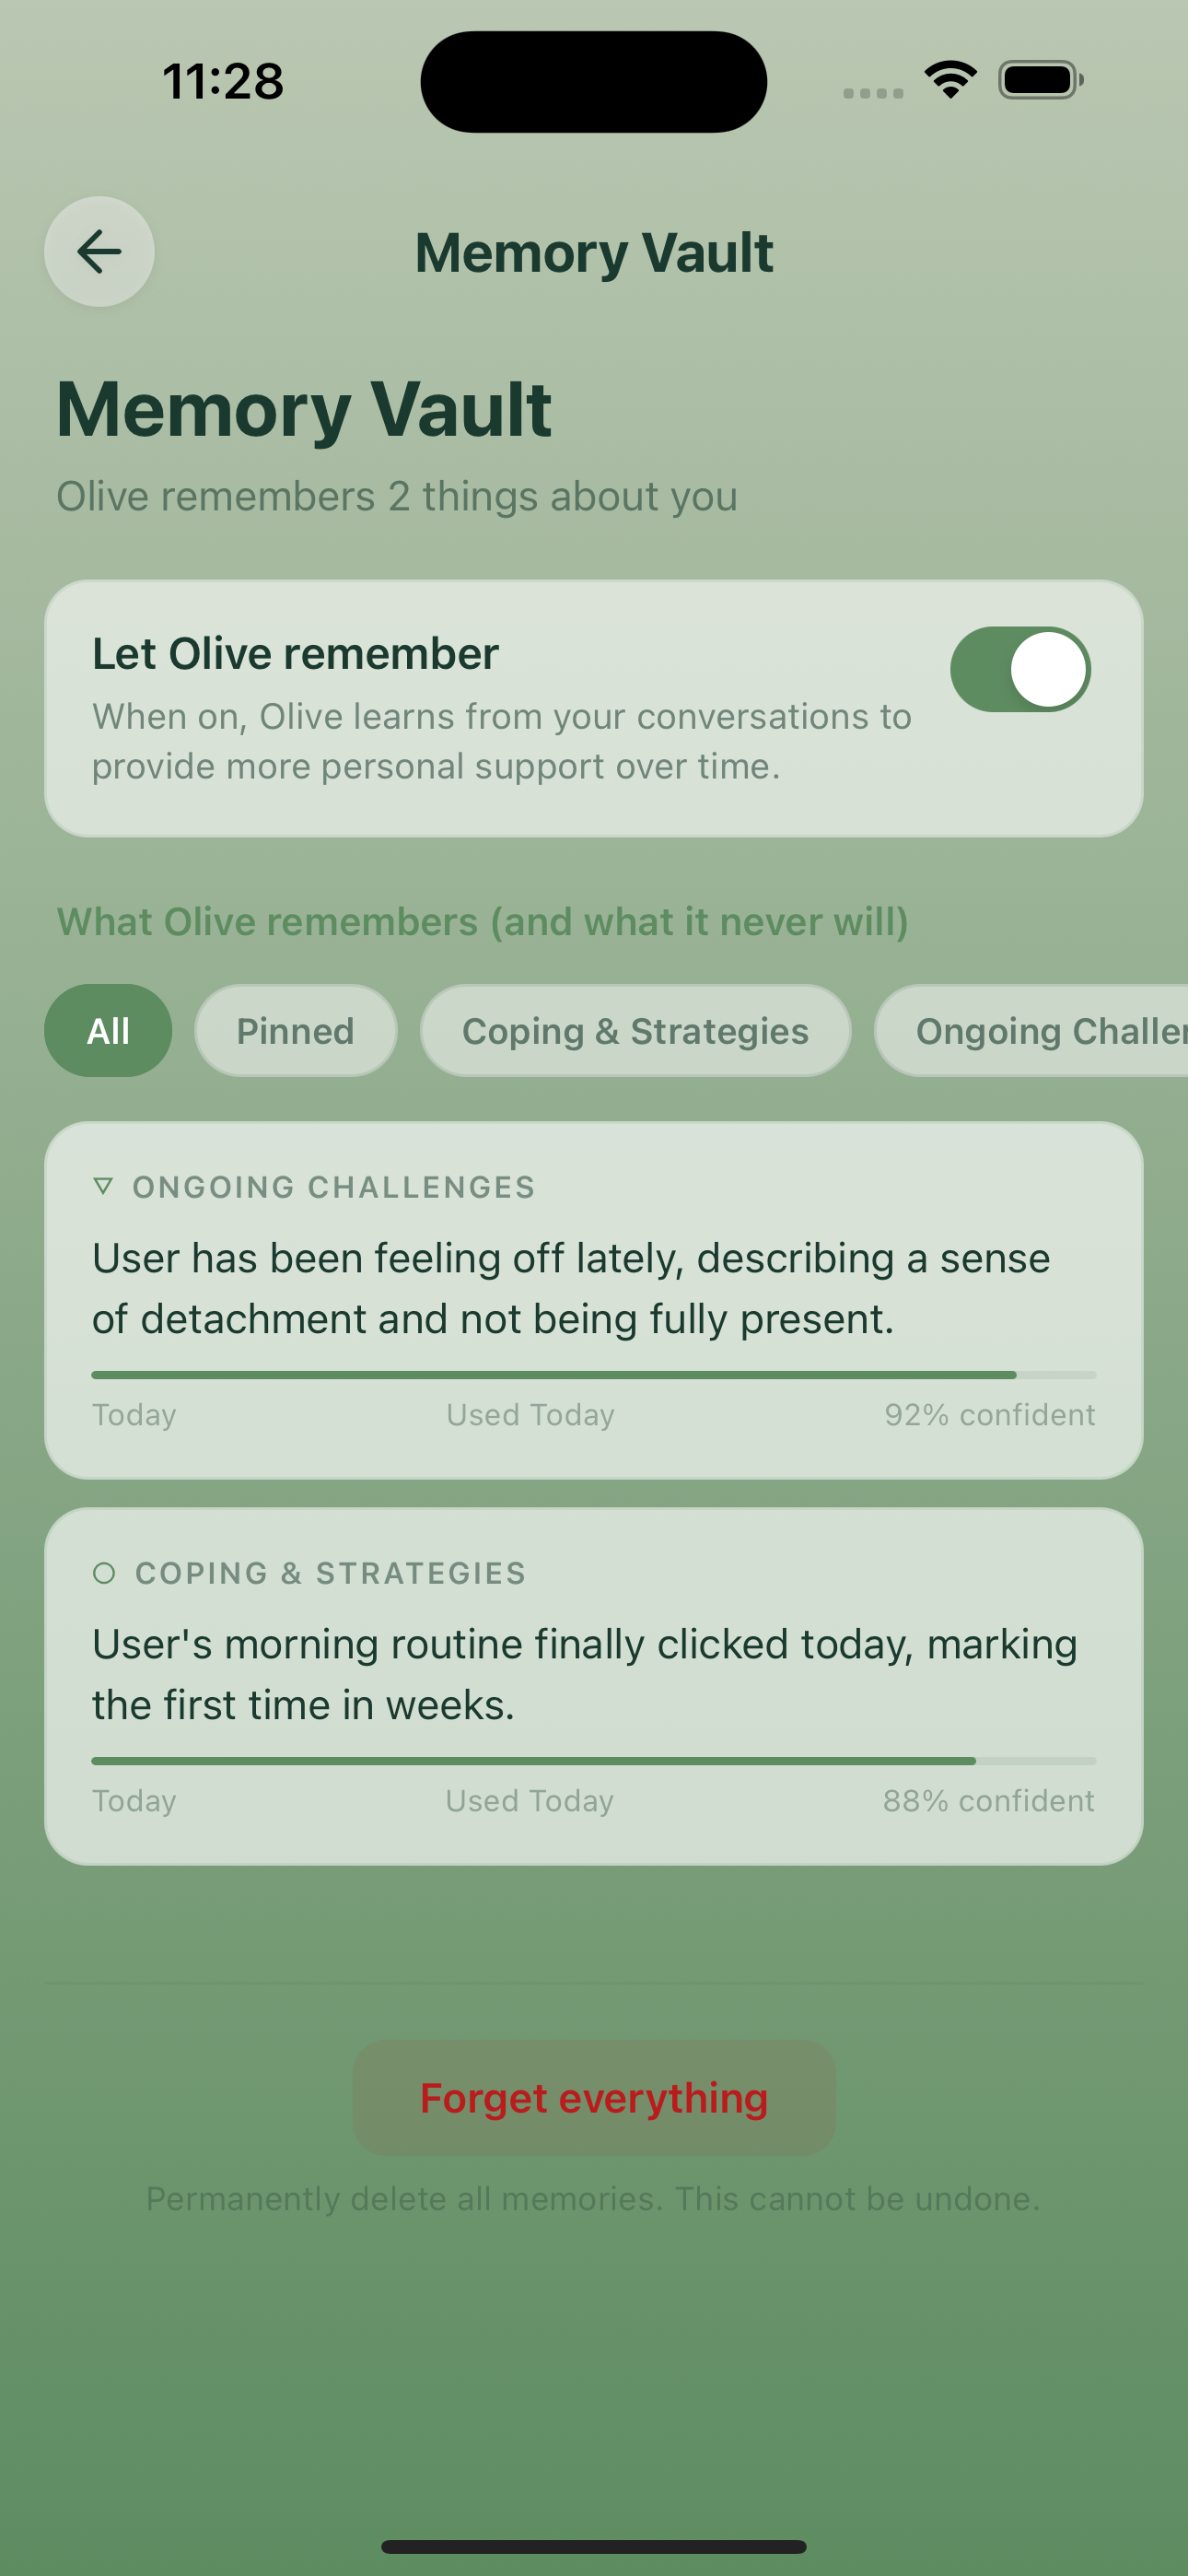Switch to the Coping & Strategies filter
This screenshot has height=2576, width=1188.
pos(636,1030)
